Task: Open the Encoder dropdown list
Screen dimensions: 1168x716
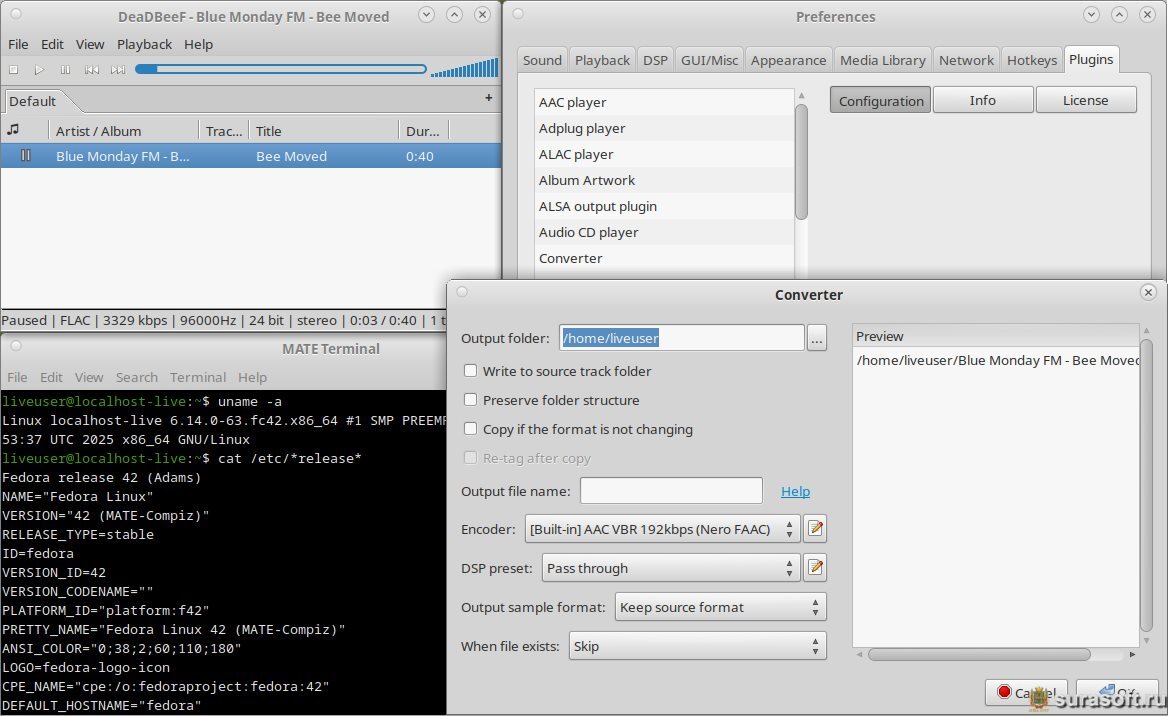Action: [661, 529]
